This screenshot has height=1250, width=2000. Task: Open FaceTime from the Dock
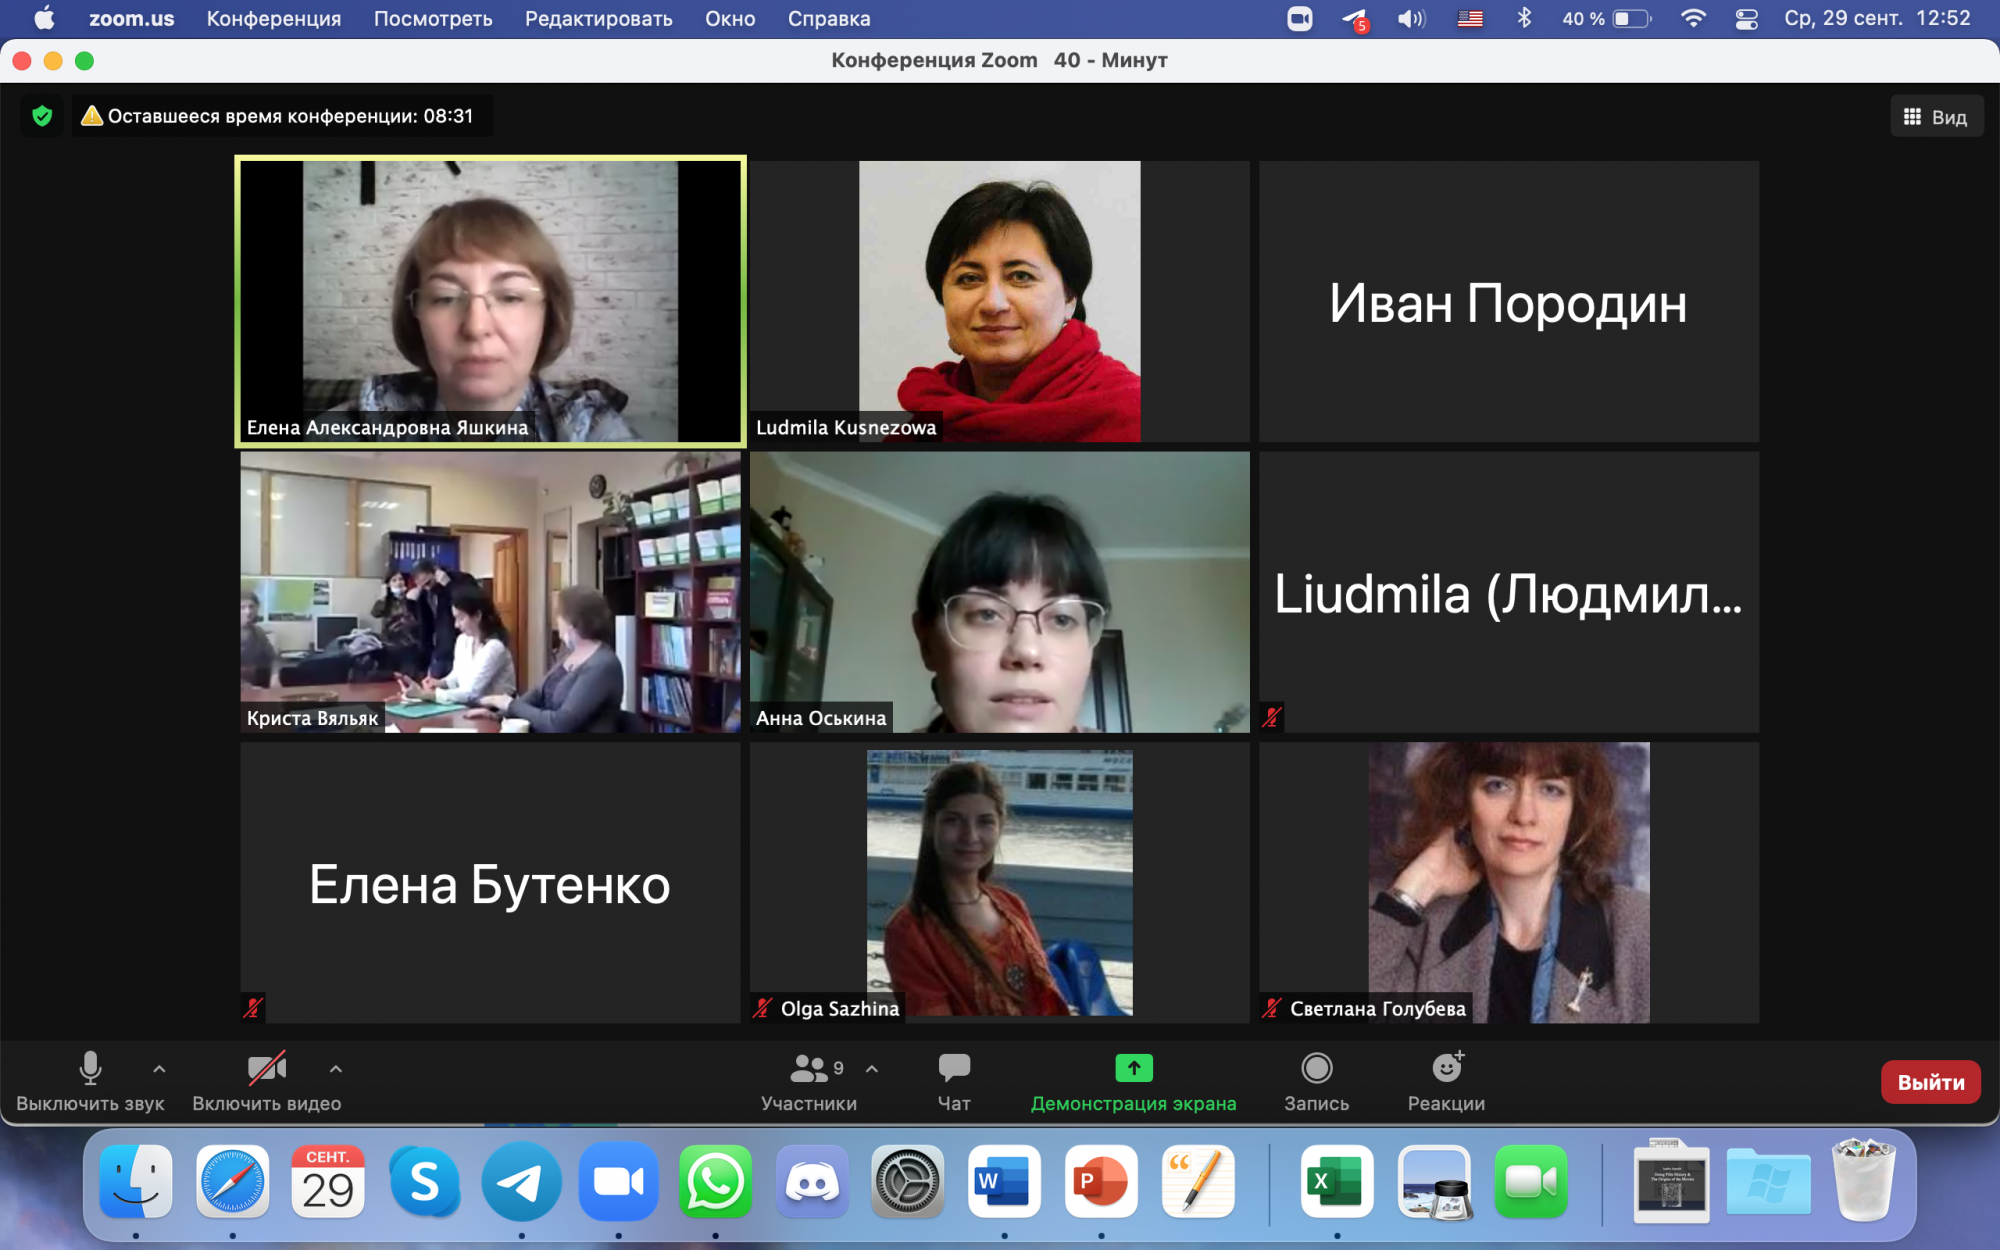click(1531, 1182)
